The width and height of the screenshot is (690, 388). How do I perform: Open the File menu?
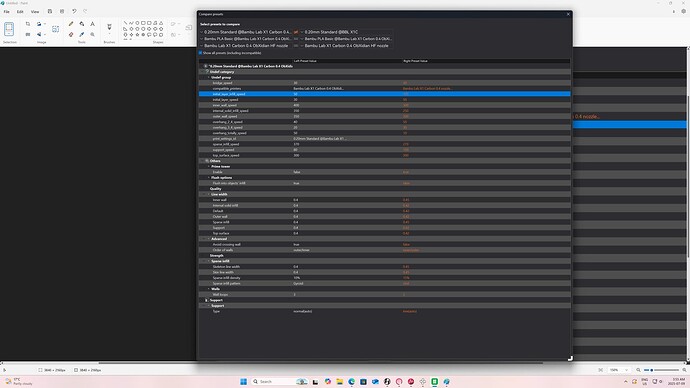7,11
